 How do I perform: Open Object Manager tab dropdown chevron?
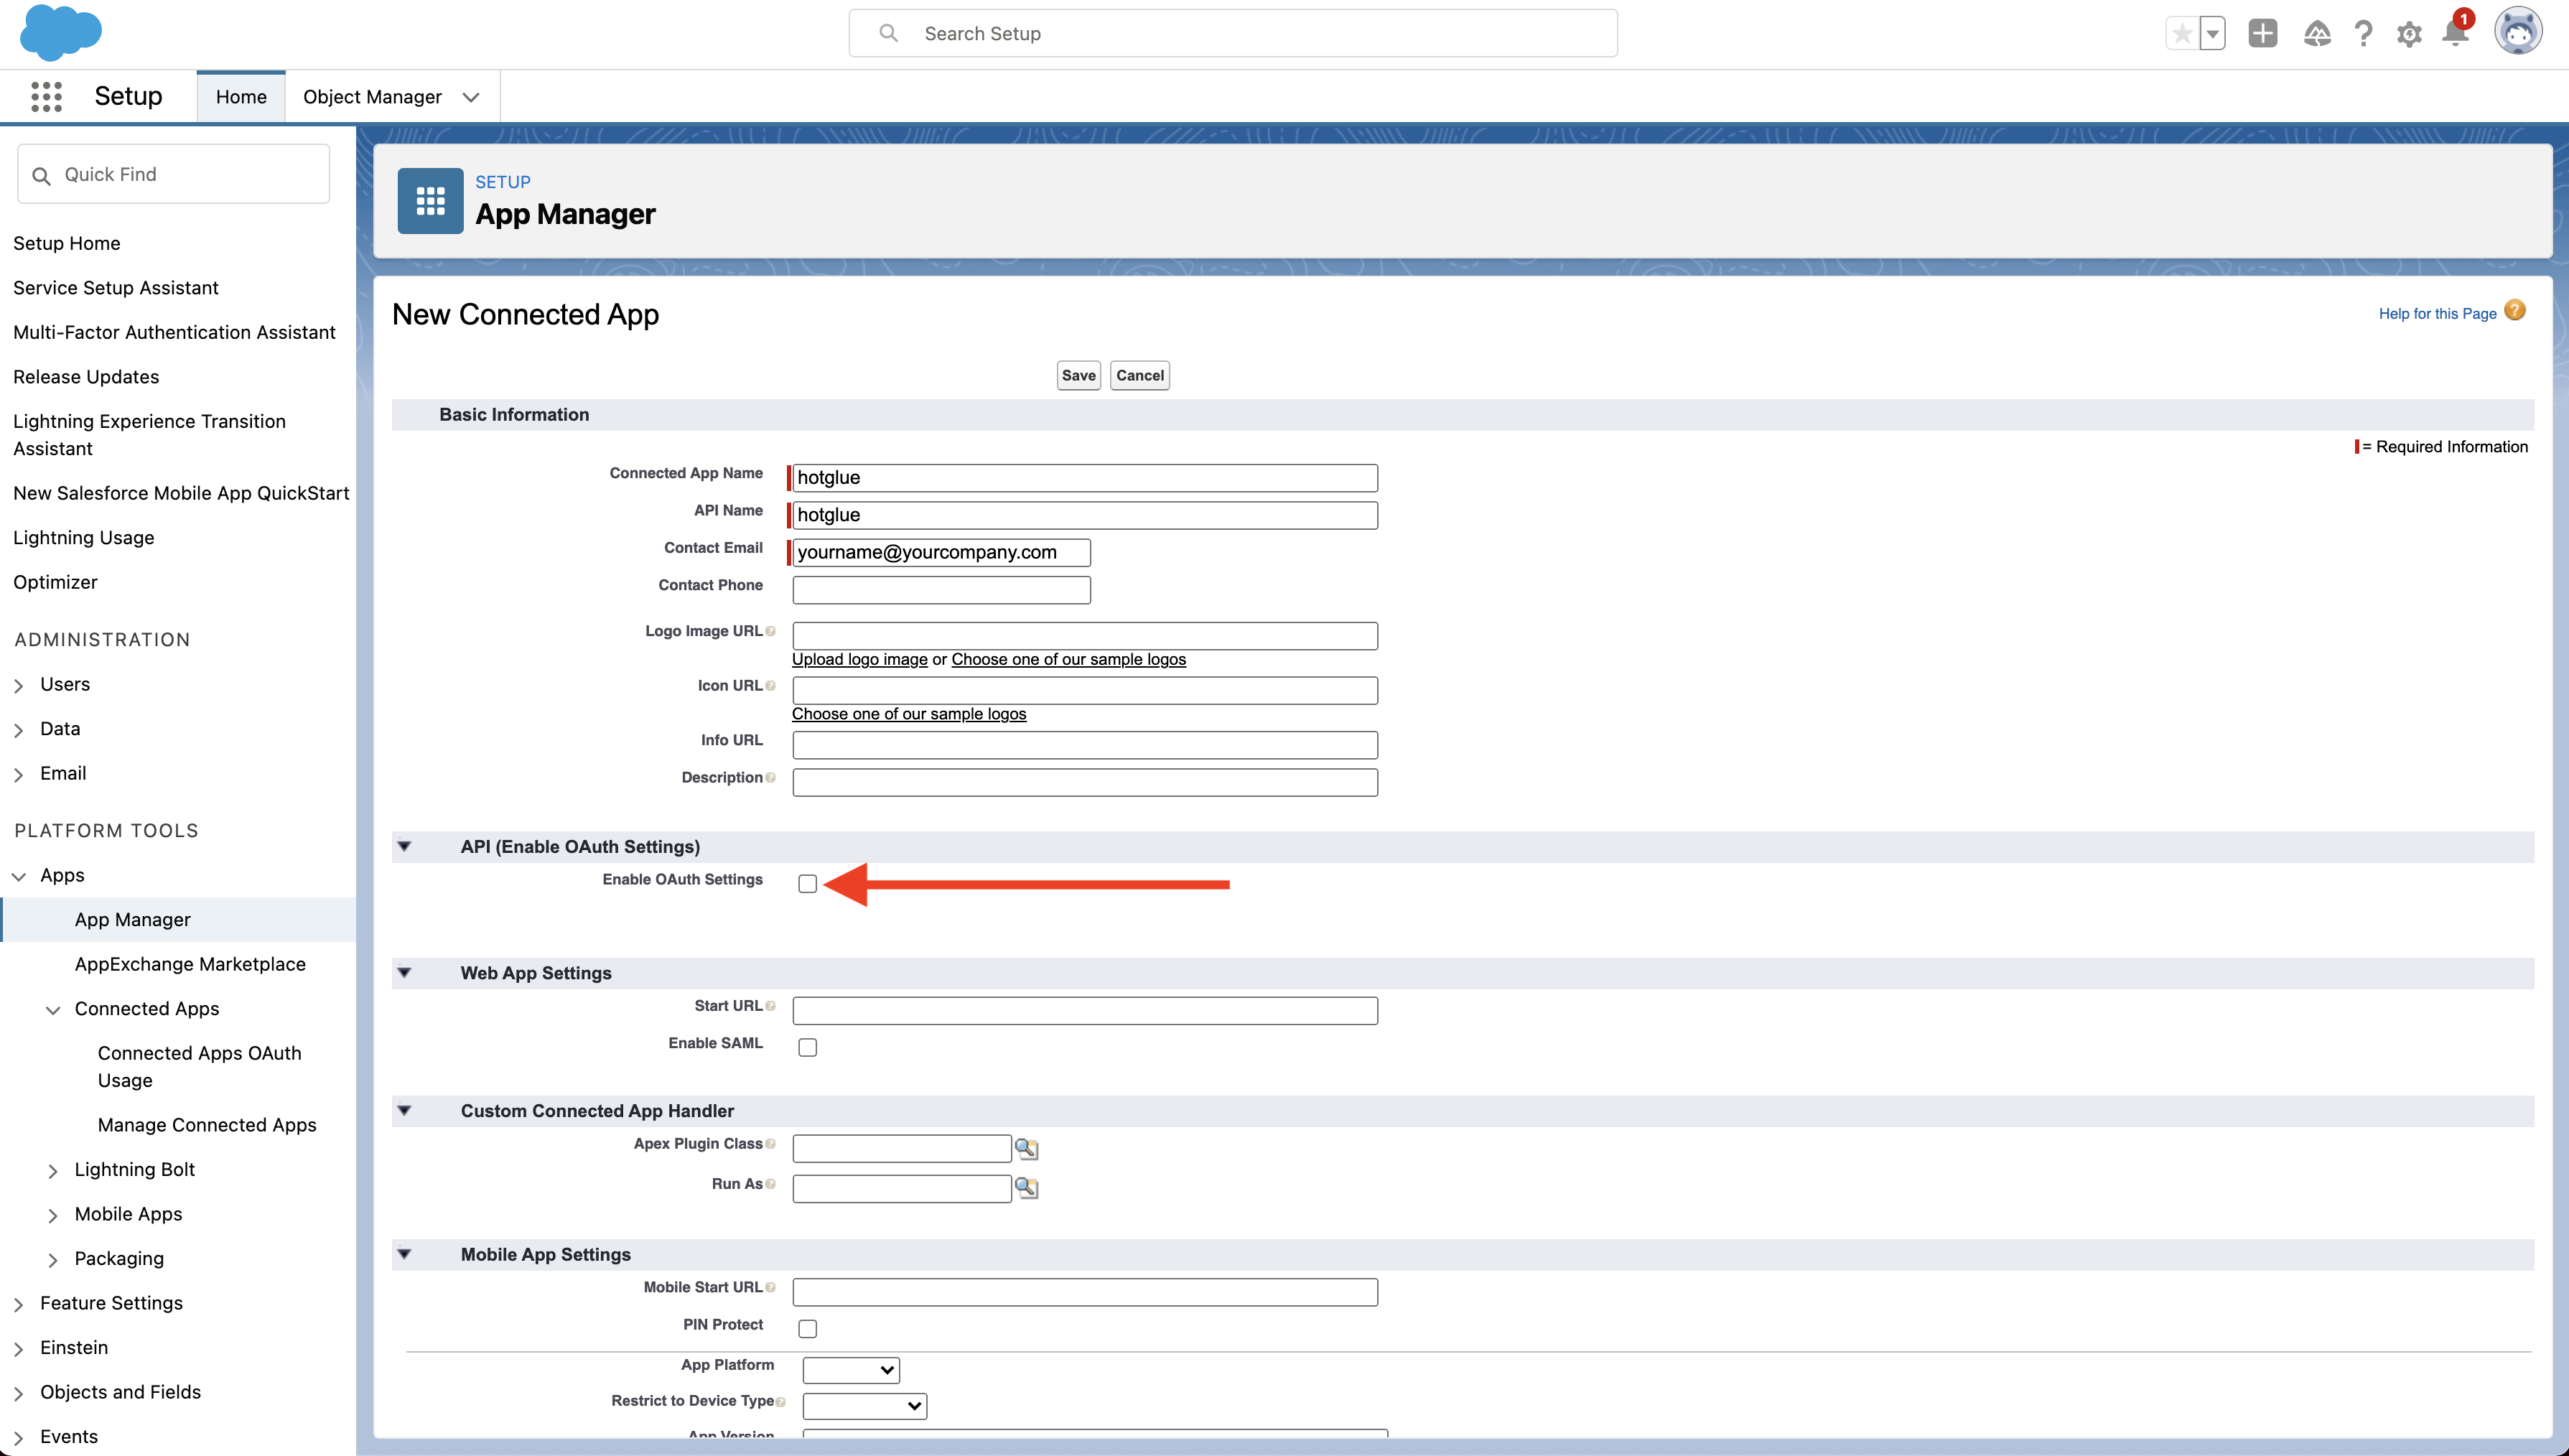point(471,97)
